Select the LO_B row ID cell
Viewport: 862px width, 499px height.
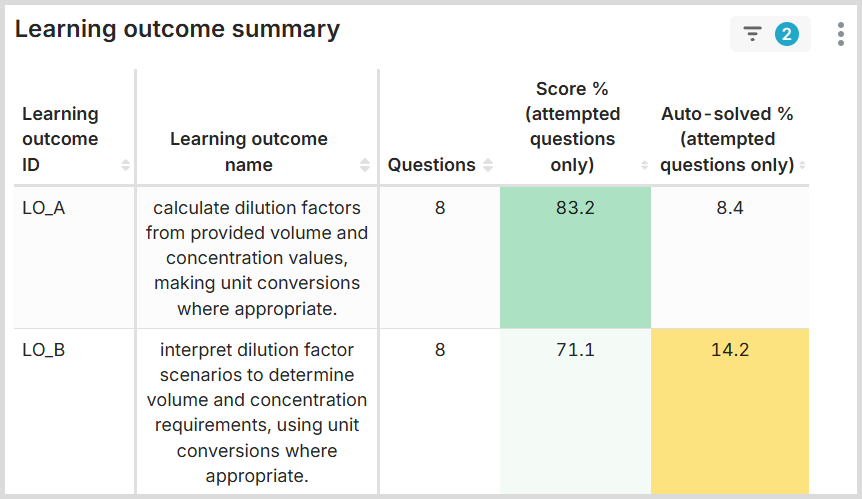tap(44, 350)
